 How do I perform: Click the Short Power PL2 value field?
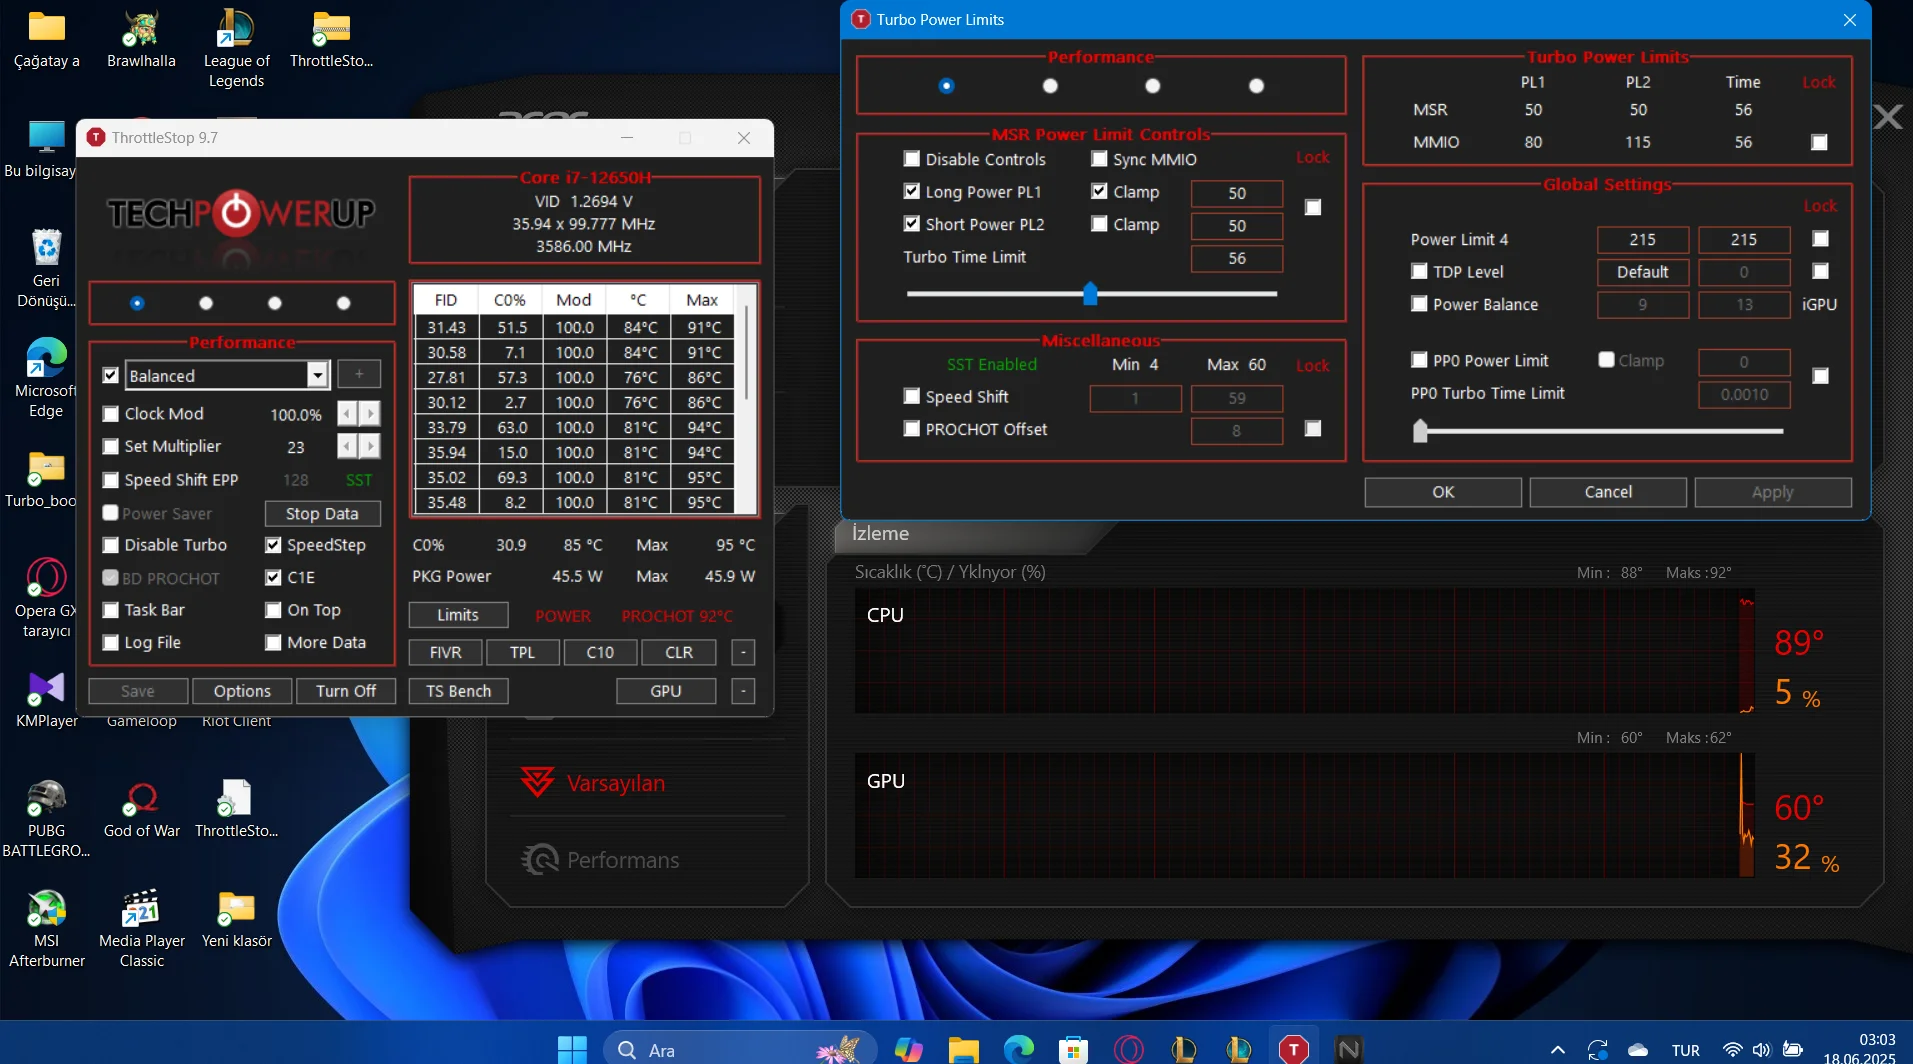(1236, 226)
